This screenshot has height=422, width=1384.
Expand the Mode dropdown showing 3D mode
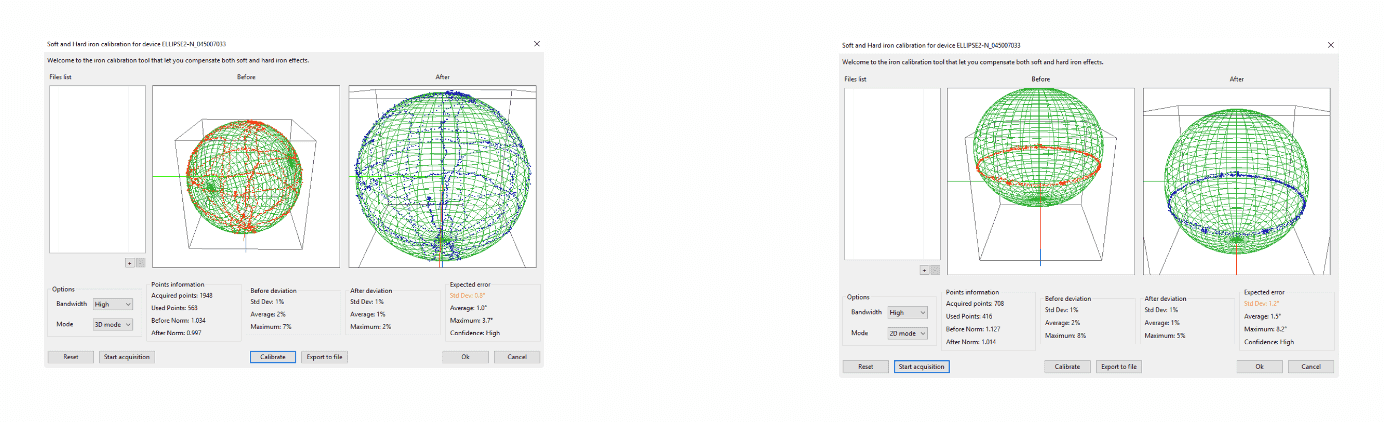[112, 324]
